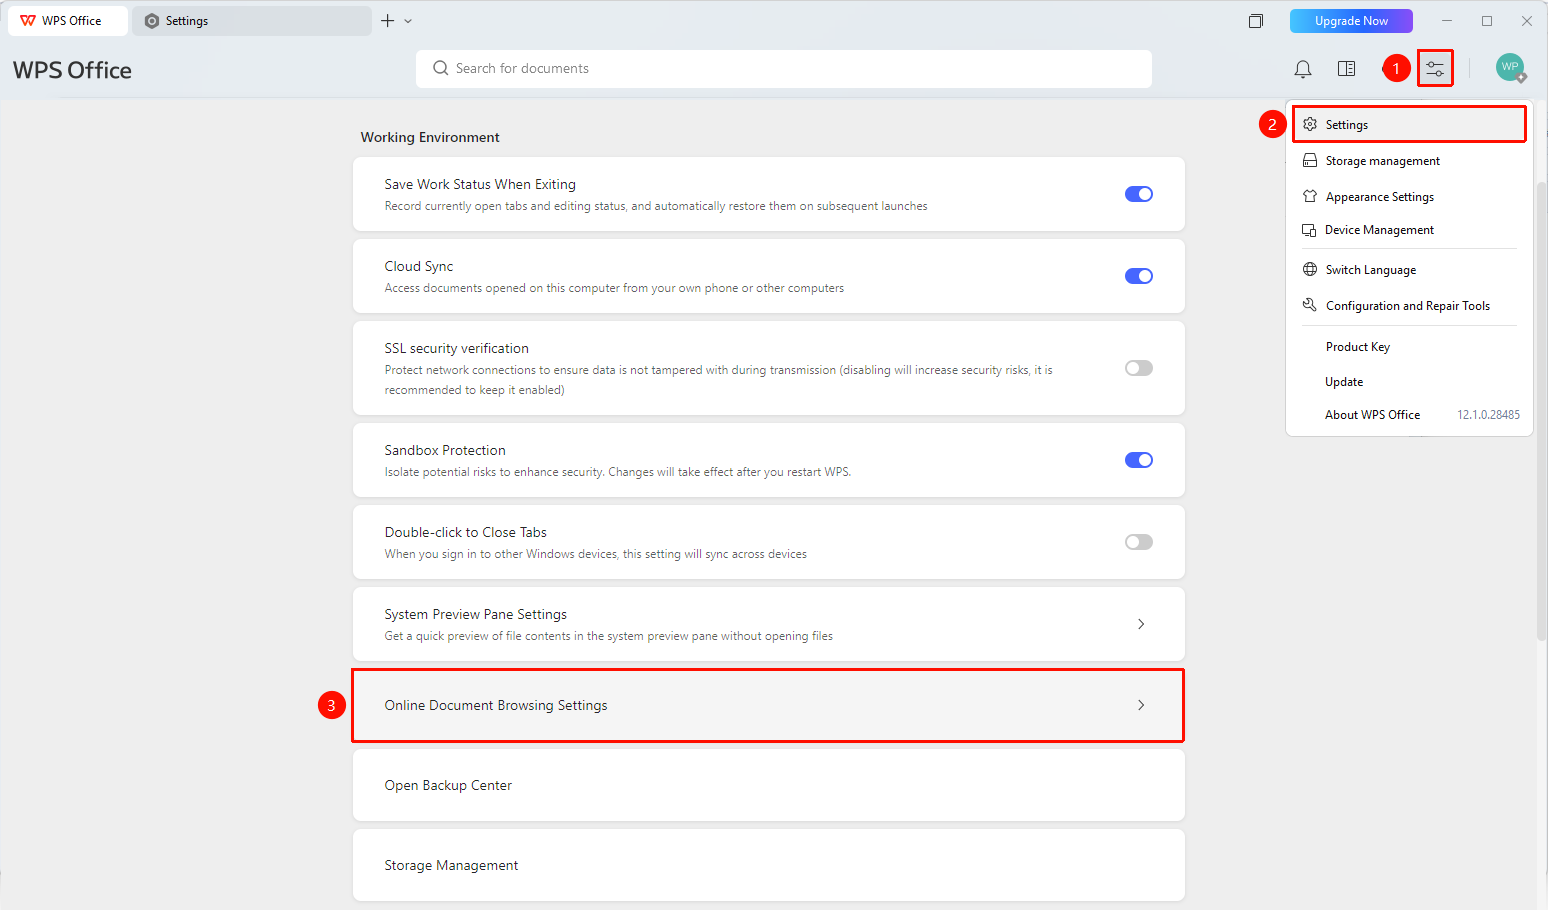The image size is (1548, 910).
Task: Click the Switch Language globe icon
Action: click(x=1310, y=270)
